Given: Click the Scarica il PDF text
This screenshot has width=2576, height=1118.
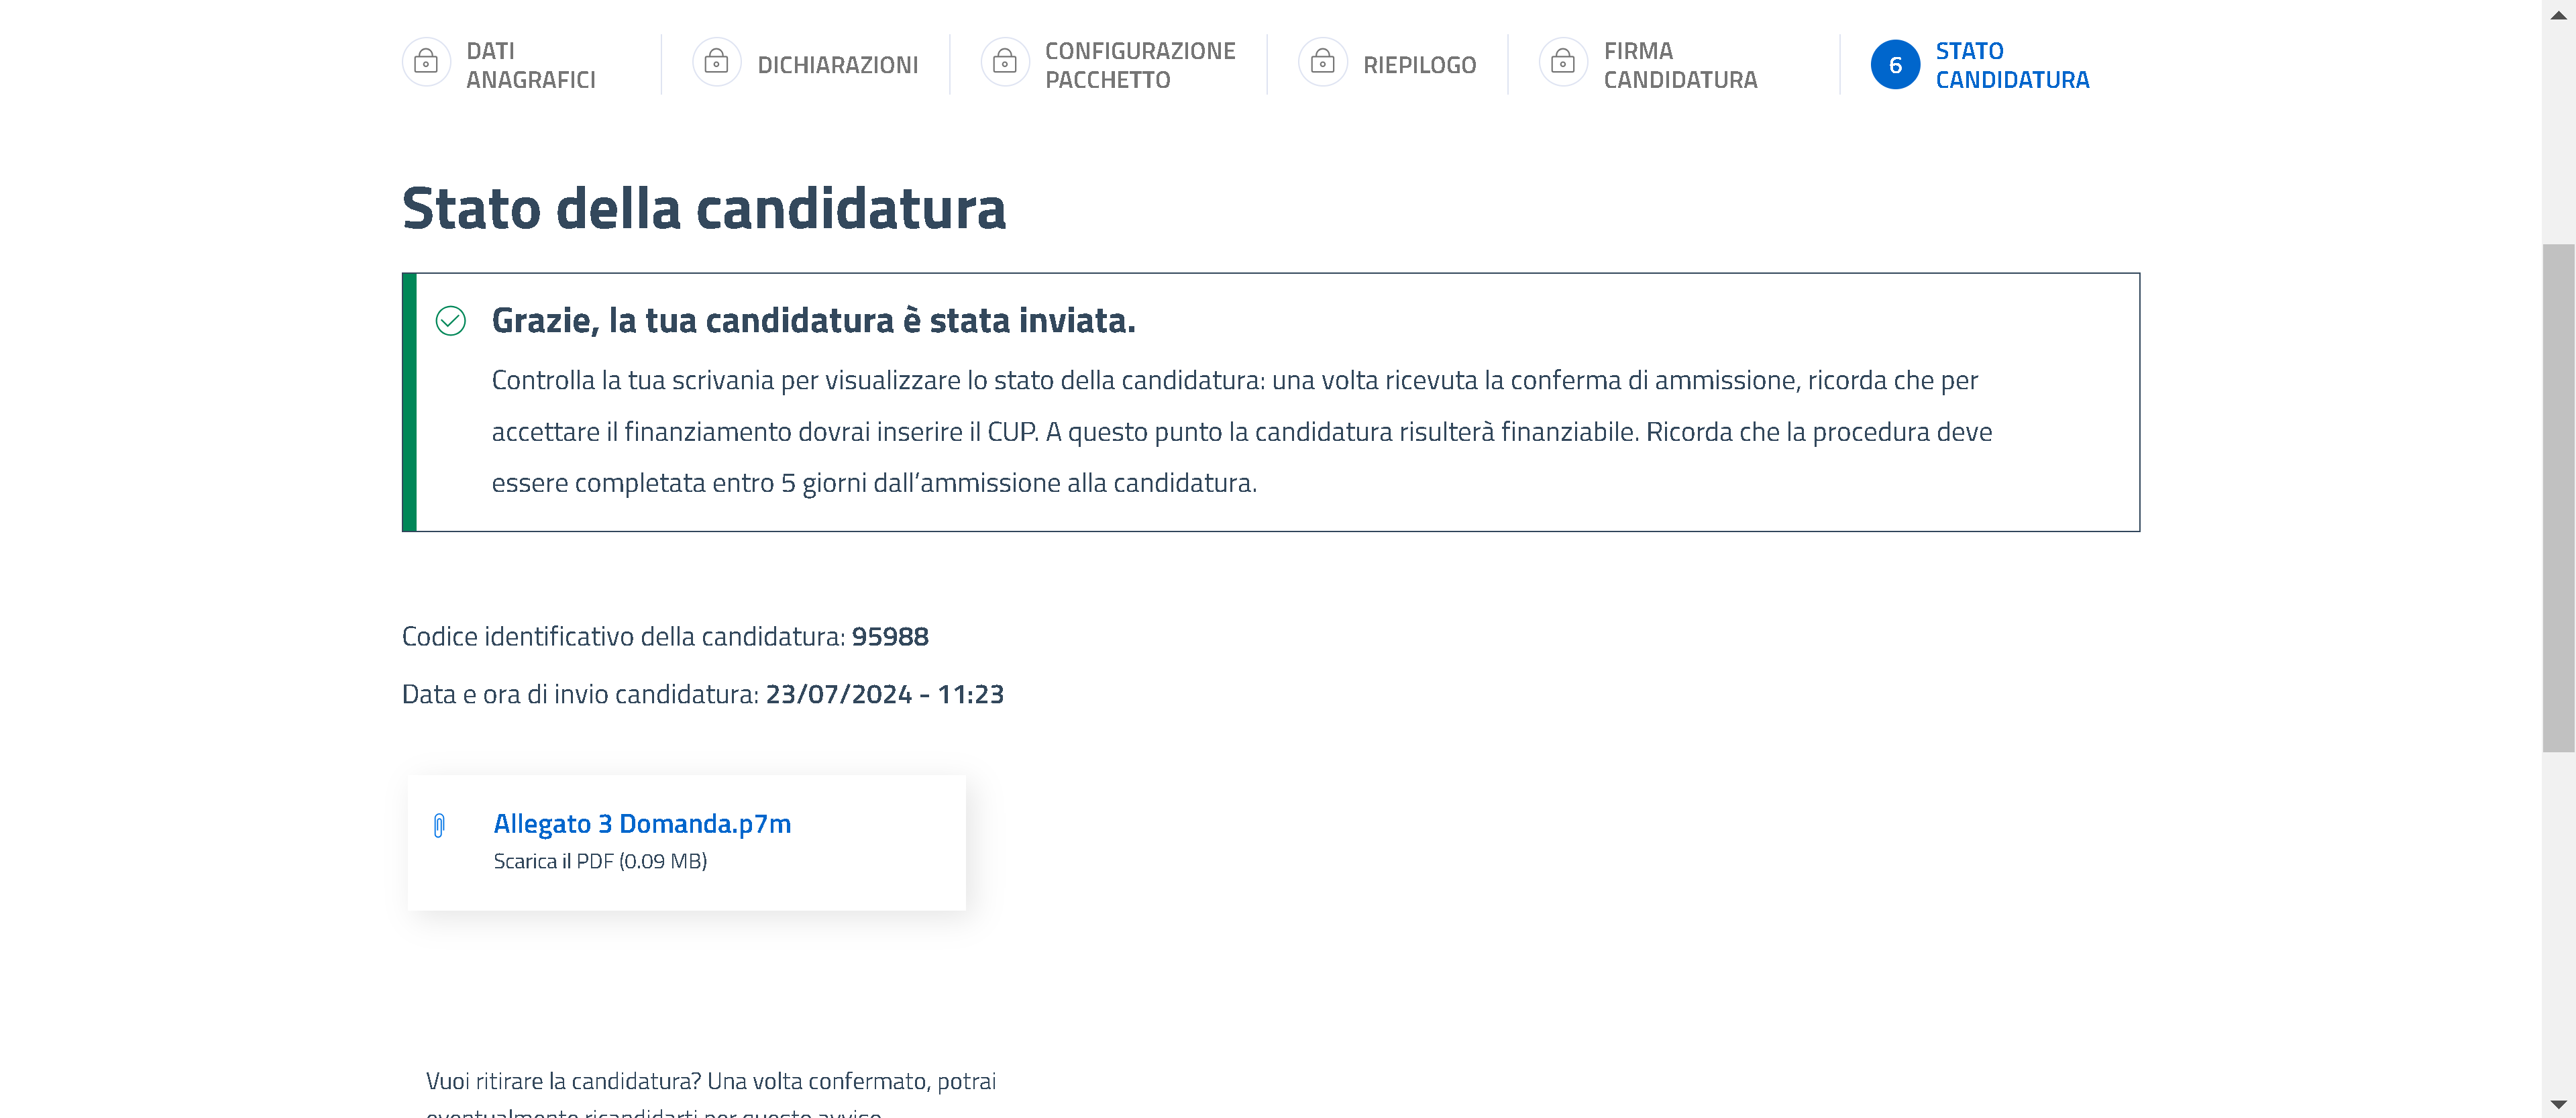Looking at the screenshot, I should tap(600, 861).
